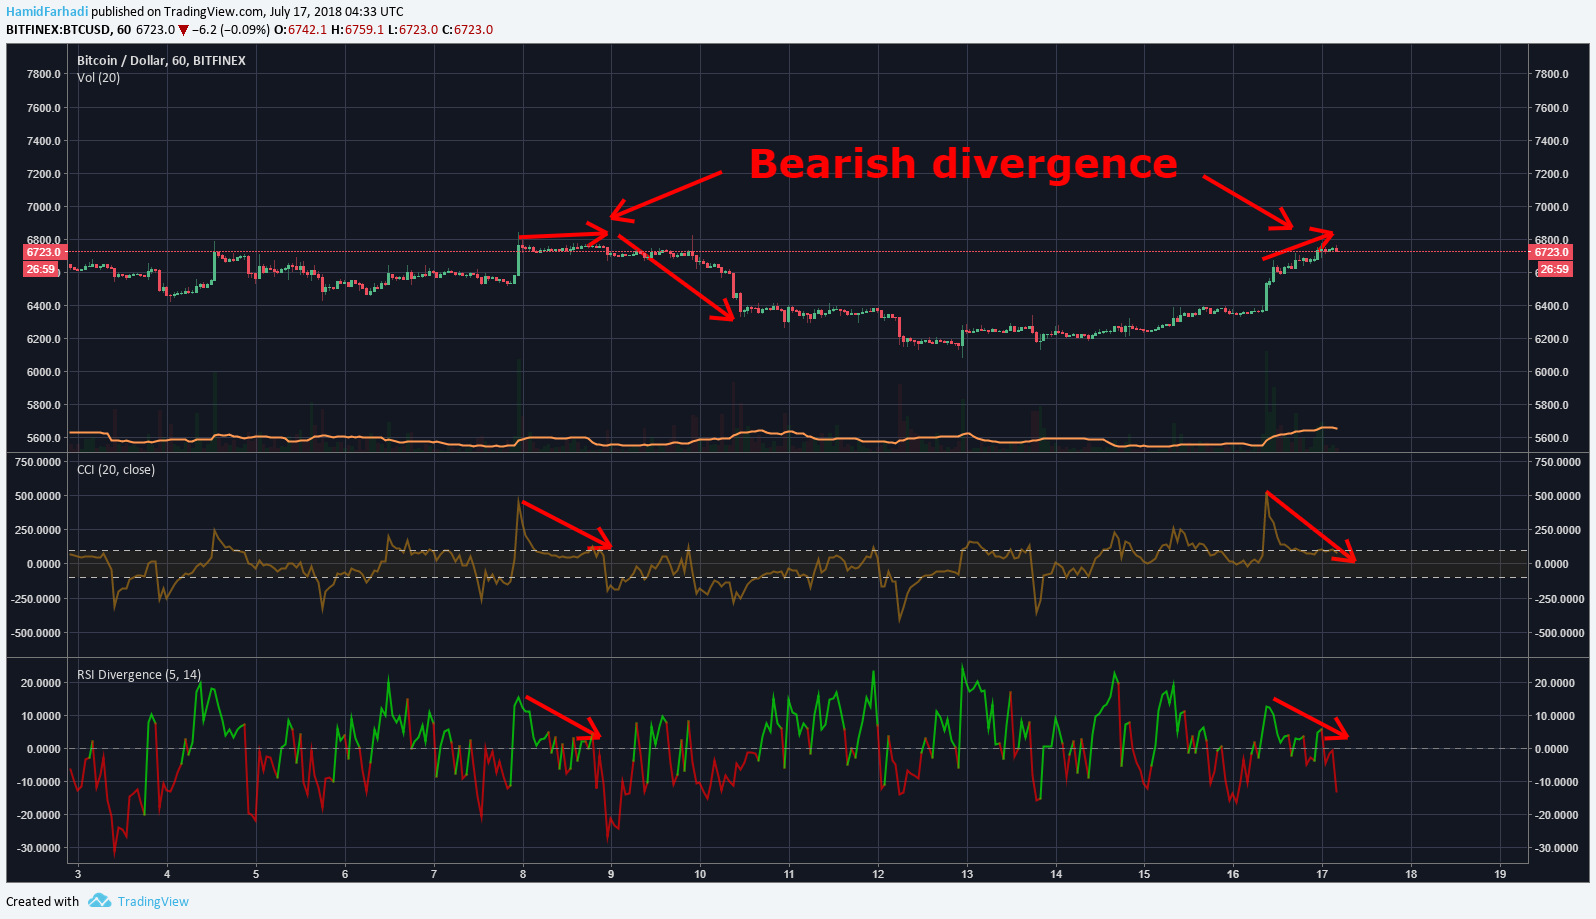Click date label 19 on the time axis

tap(1500, 874)
